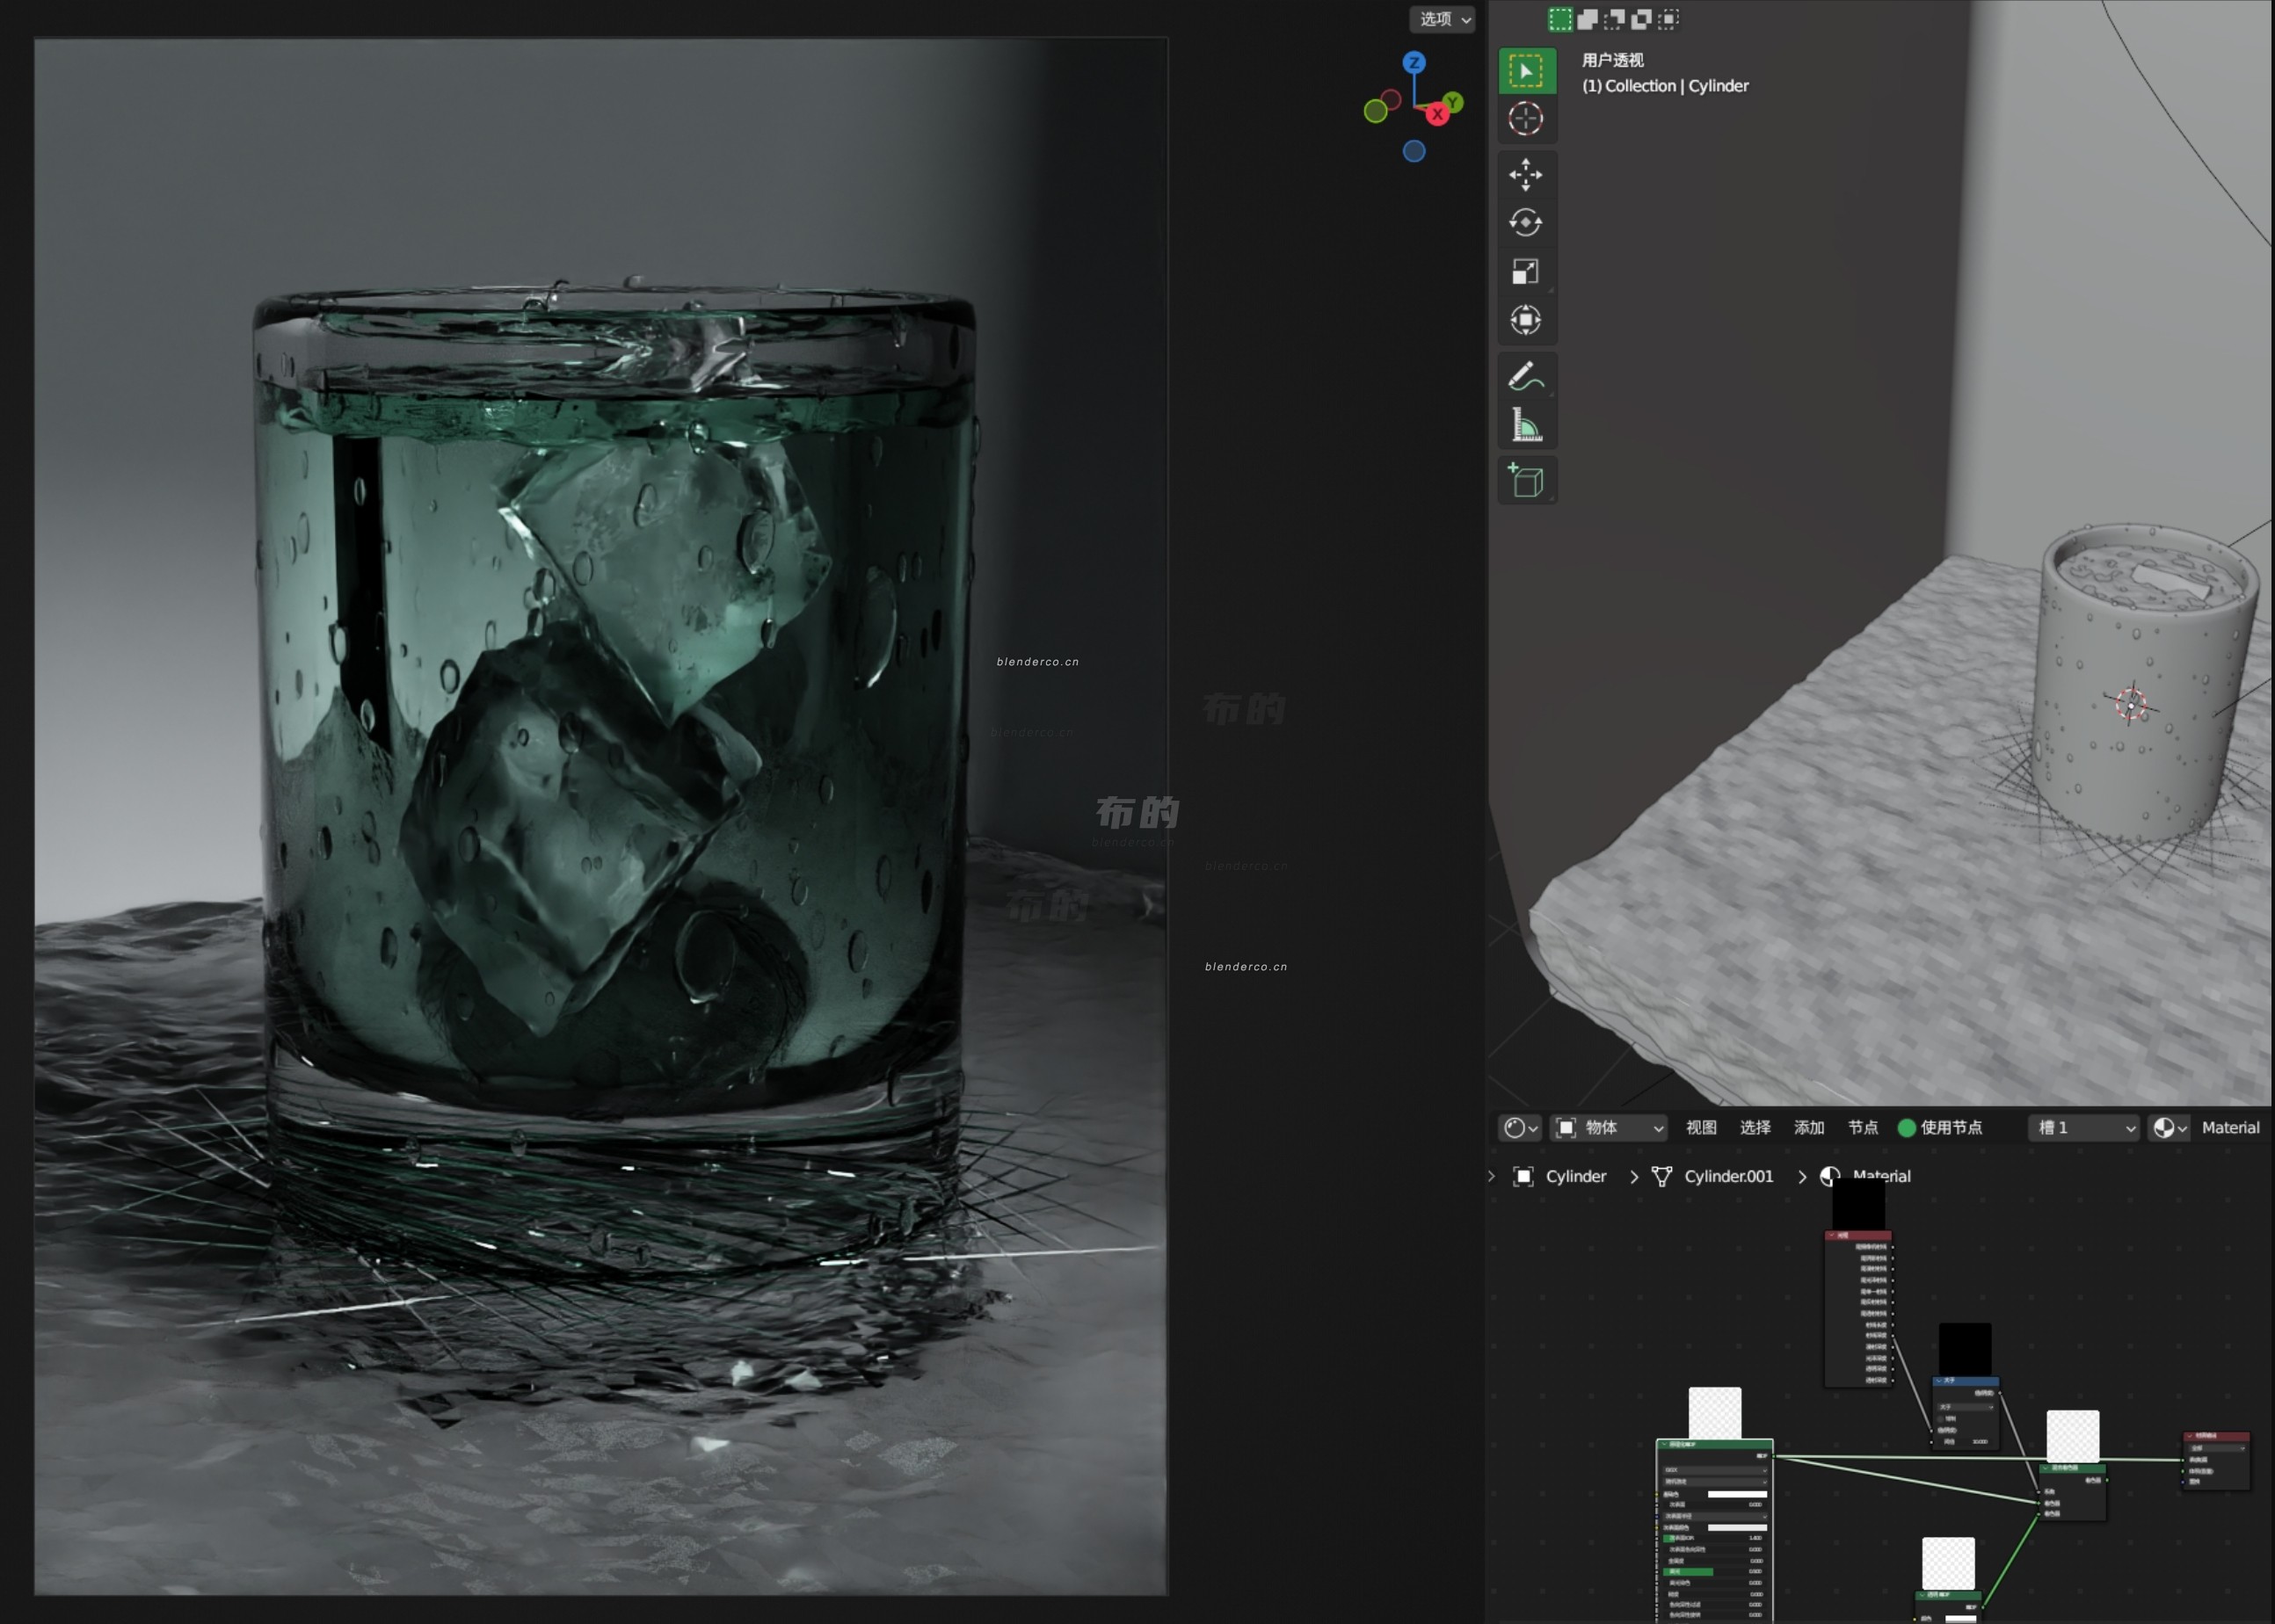Toggle the 使用节点 checkbox
Viewport: 2275px width, 1624px height.
coord(1907,1128)
